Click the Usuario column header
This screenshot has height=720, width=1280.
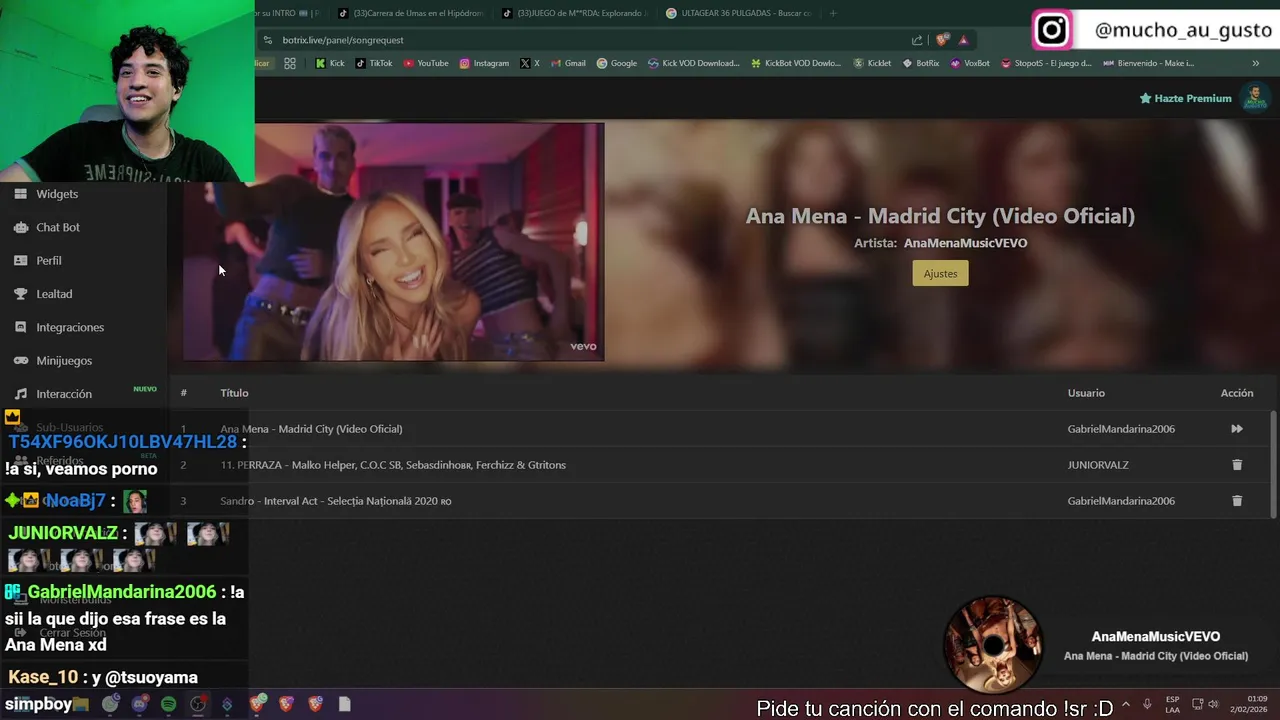[x=1086, y=393]
